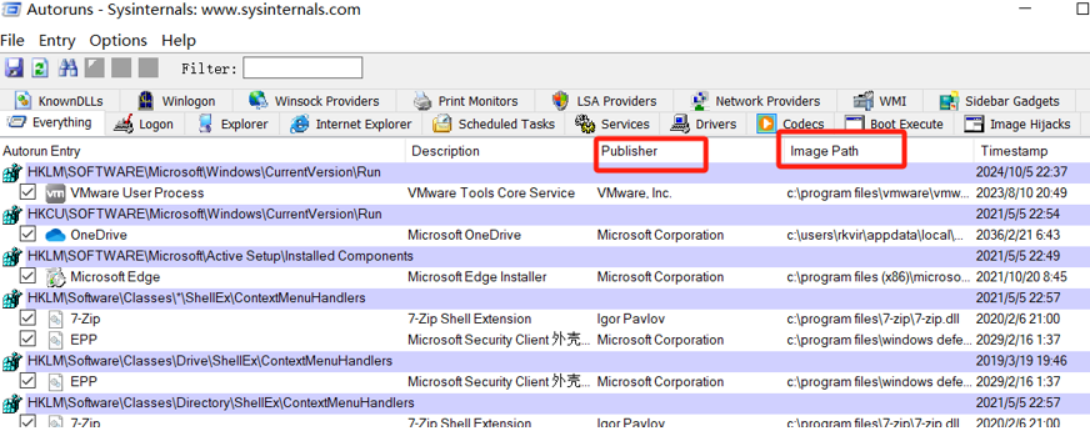Open the Help menu
This screenshot has width=1090, height=430.
[x=179, y=40]
